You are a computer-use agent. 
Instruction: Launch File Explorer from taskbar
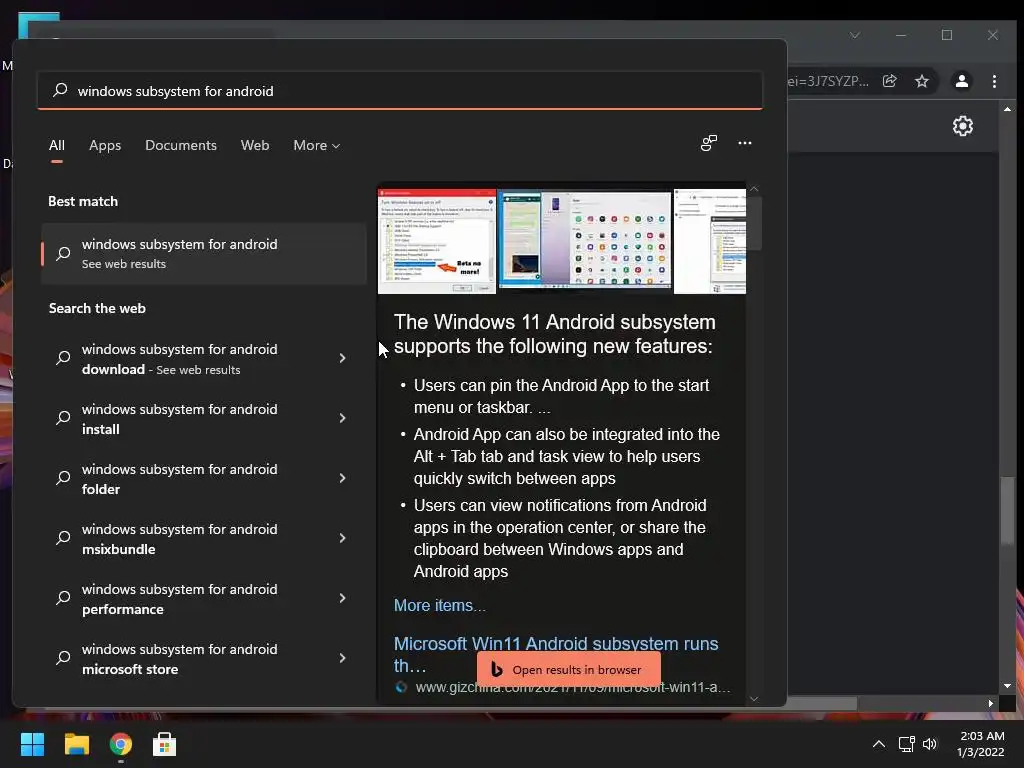76,744
